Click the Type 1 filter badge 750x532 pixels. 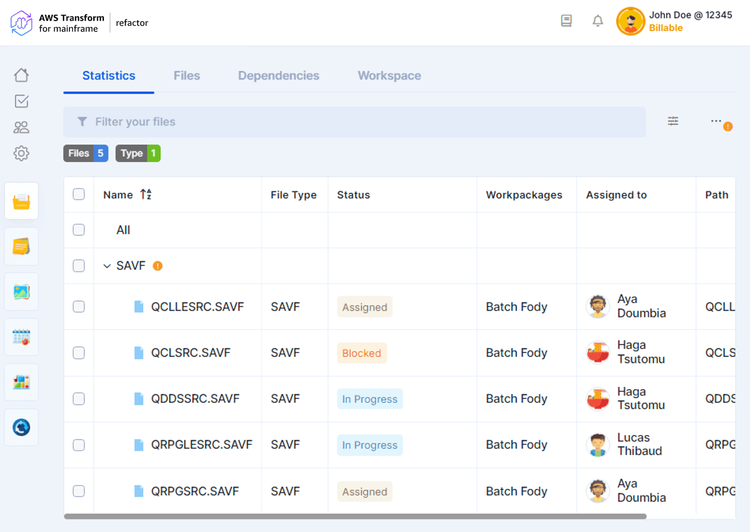[138, 153]
